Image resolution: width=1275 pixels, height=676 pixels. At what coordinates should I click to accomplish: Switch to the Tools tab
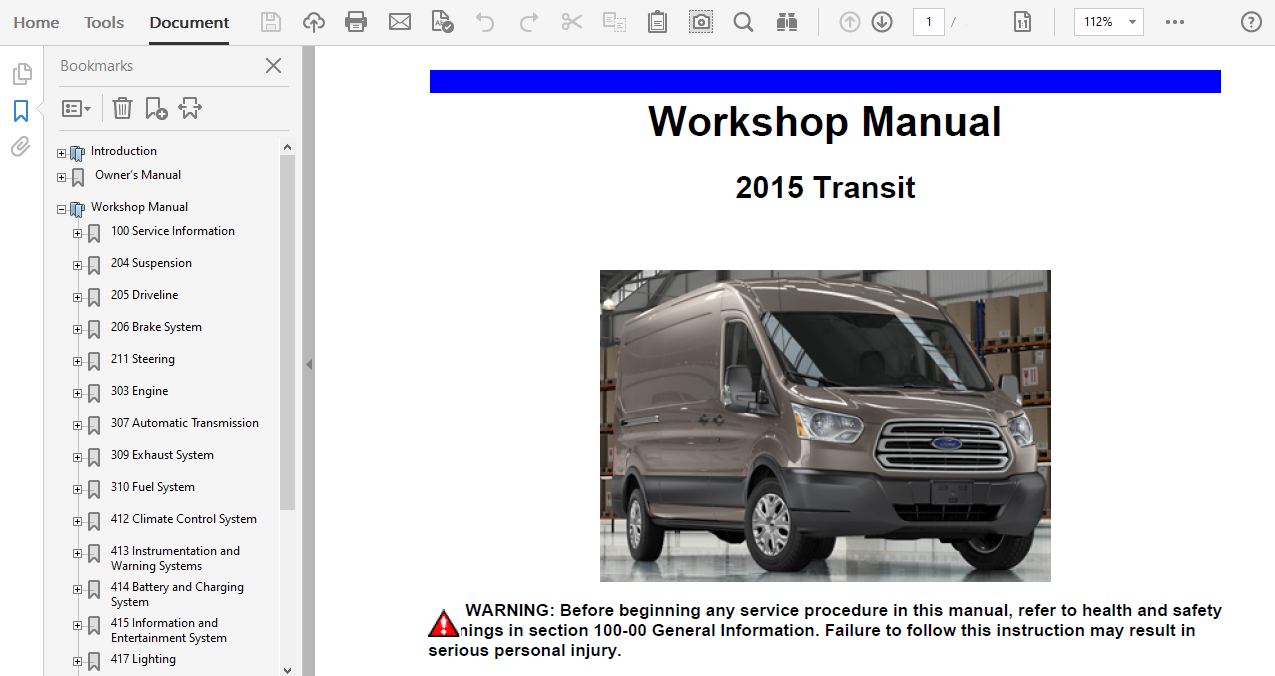point(104,22)
